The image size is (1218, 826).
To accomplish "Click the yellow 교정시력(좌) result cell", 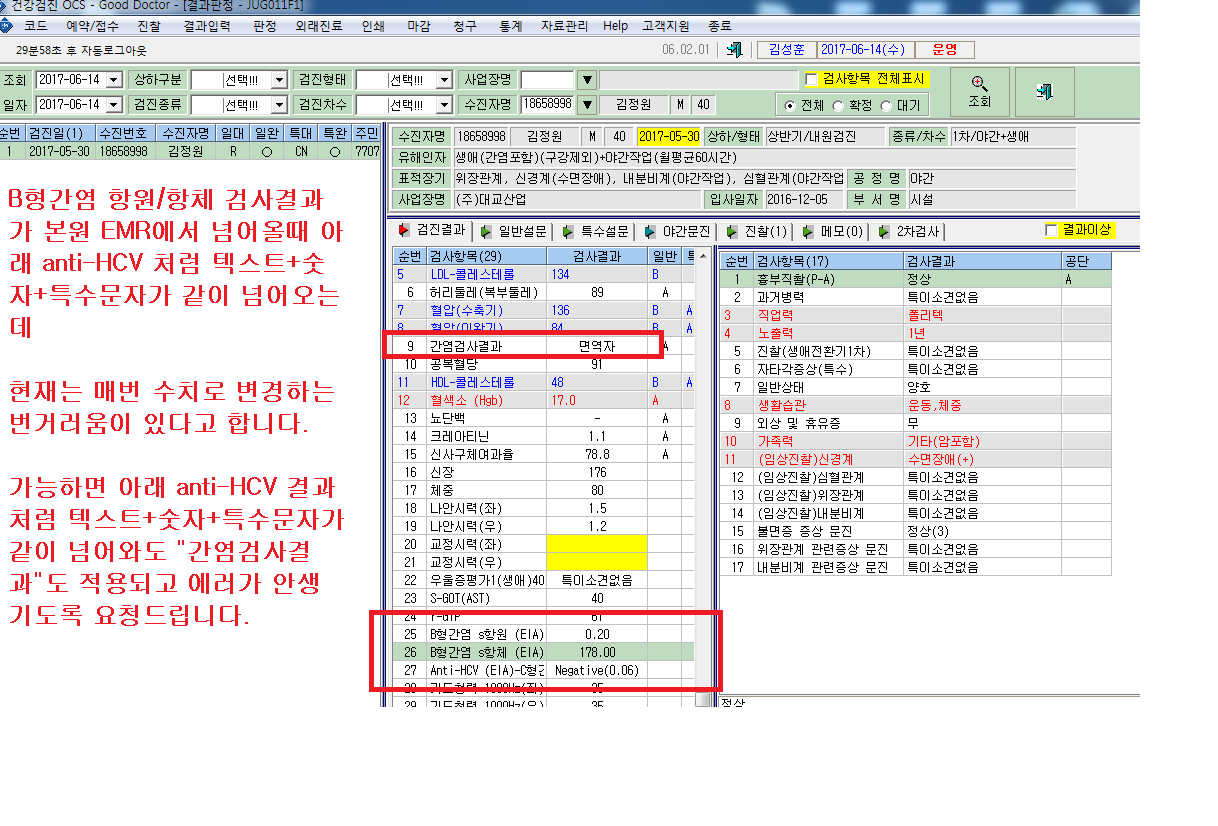I will tap(596, 544).
